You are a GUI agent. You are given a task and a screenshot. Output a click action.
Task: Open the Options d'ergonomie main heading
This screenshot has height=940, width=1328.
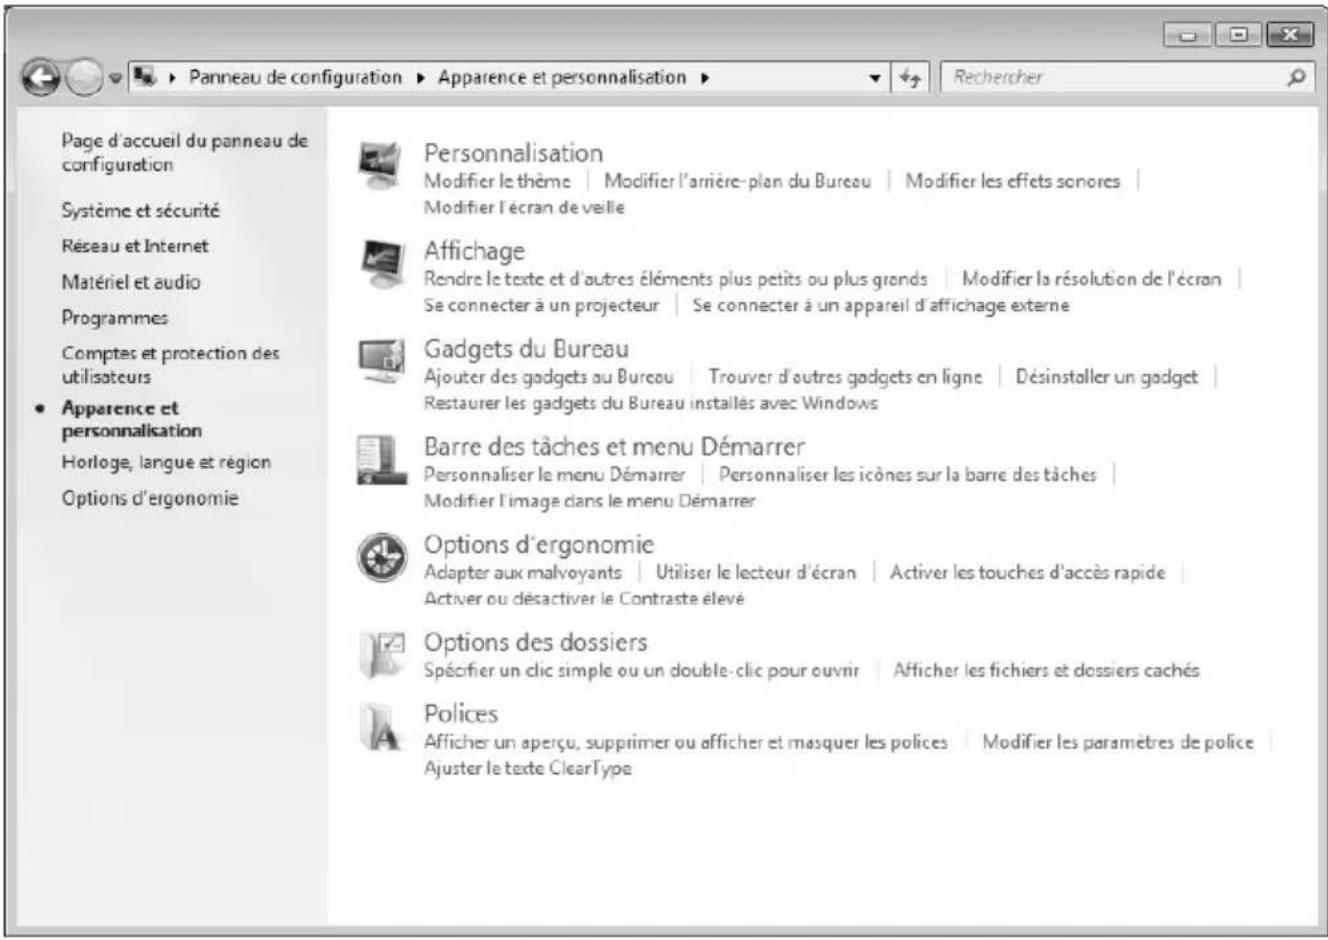click(538, 545)
